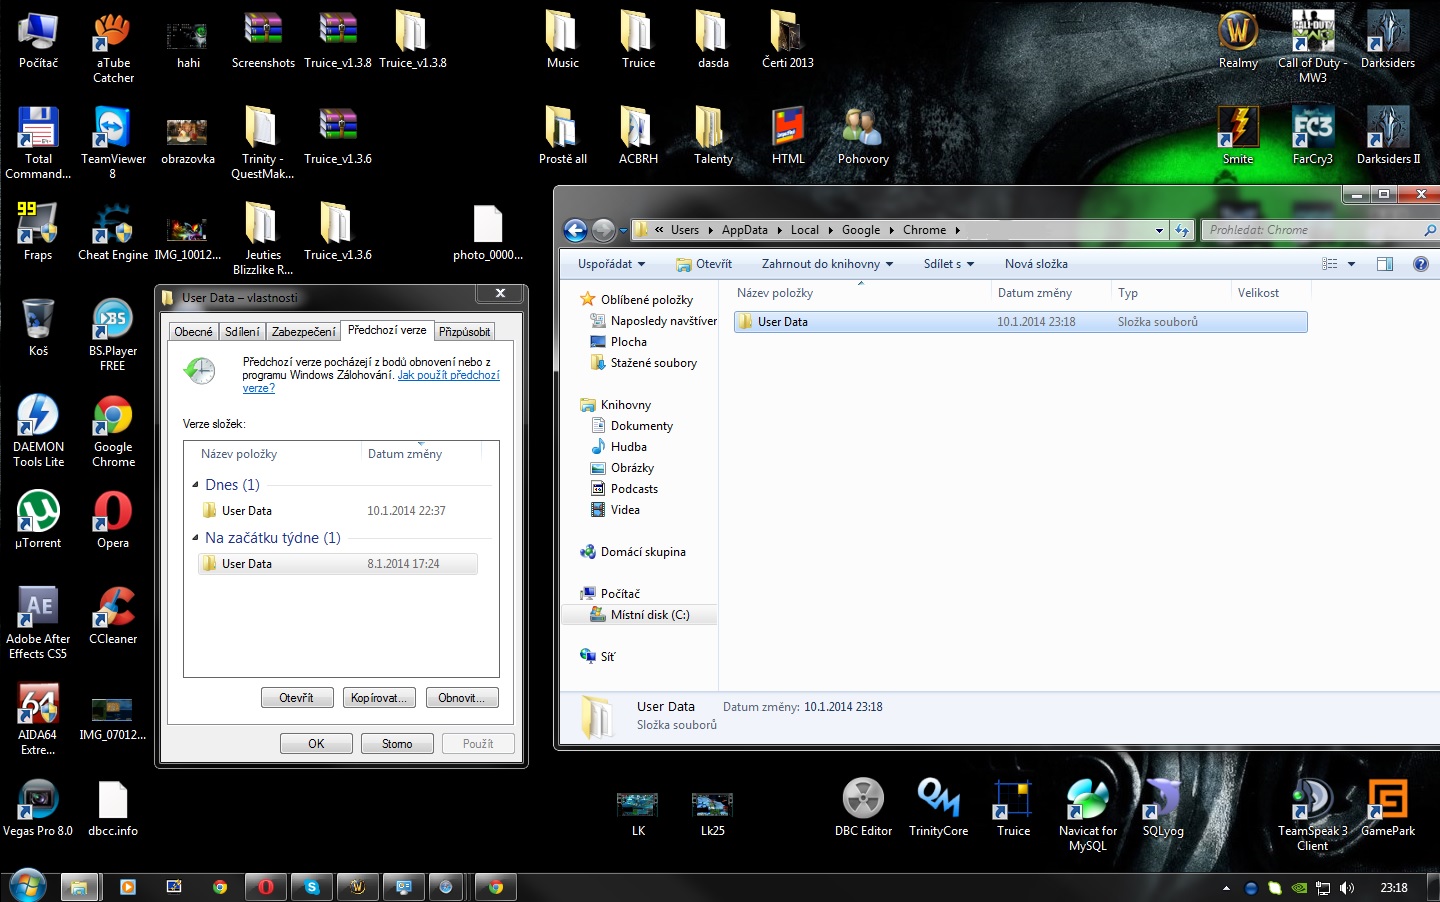The image size is (1440, 902).
Task: Select User Data folder in Explorer list
Action: [1020, 322]
